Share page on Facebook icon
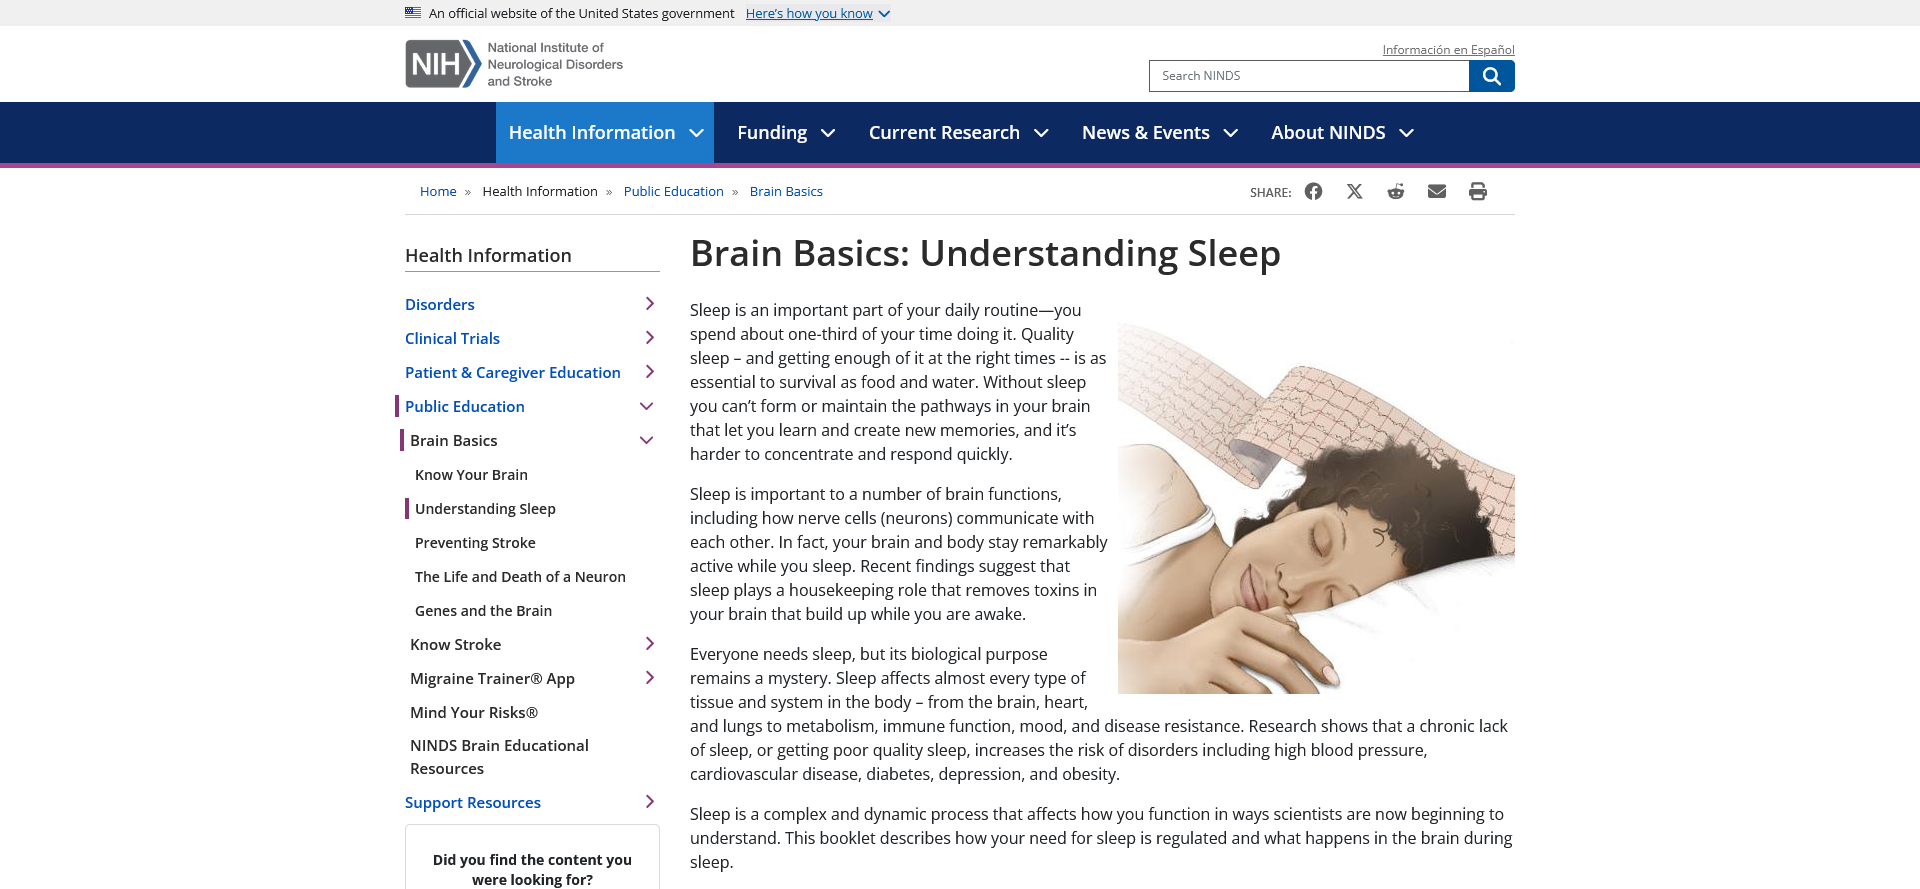Image resolution: width=1920 pixels, height=889 pixels. tap(1313, 191)
